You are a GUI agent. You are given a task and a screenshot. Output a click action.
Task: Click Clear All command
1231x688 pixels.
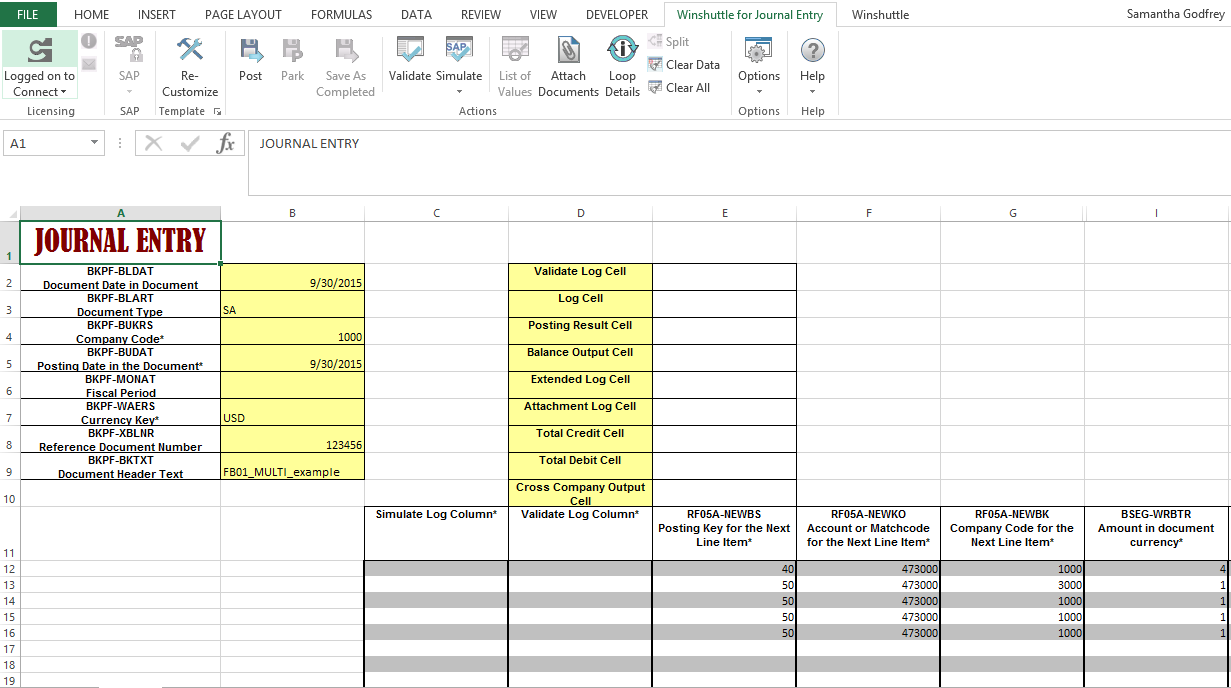click(679, 87)
